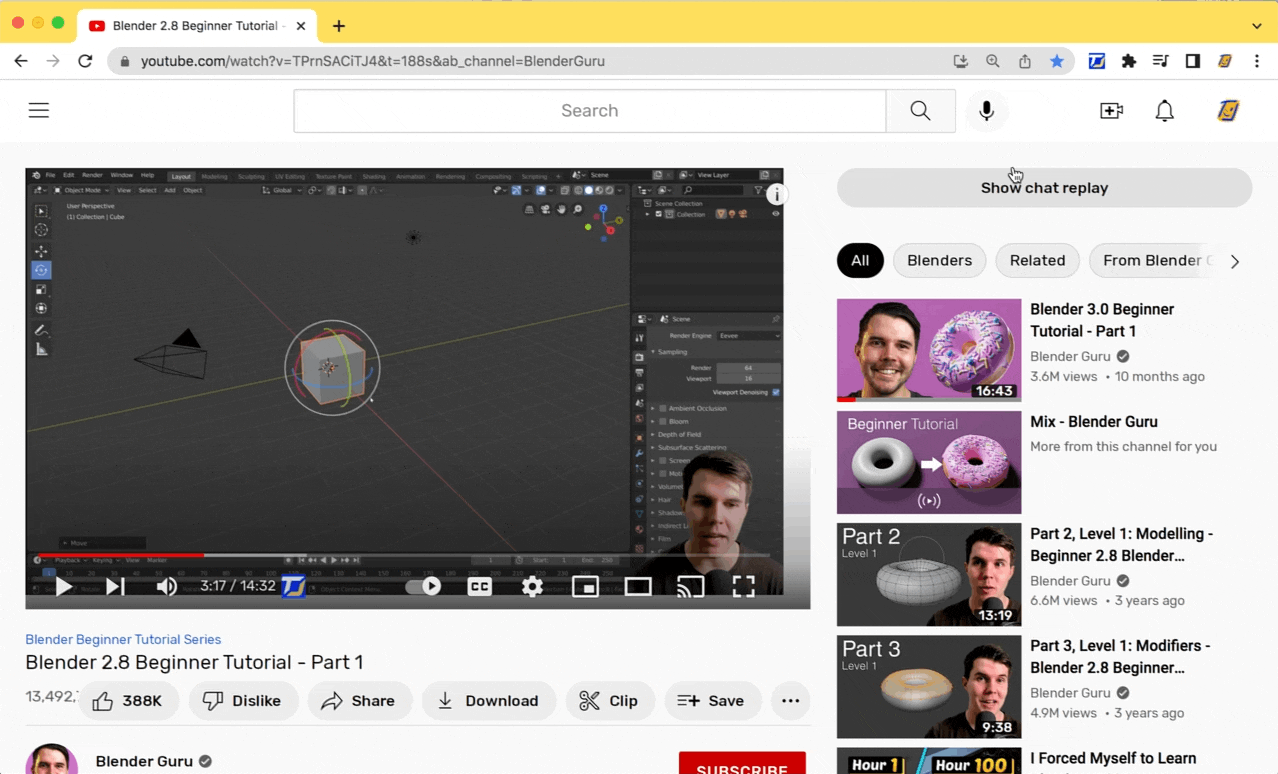
Task: Select the All filter chip
Action: (x=860, y=260)
